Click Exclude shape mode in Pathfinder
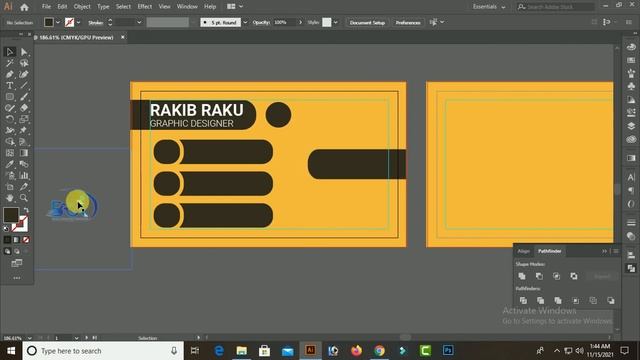 point(574,276)
